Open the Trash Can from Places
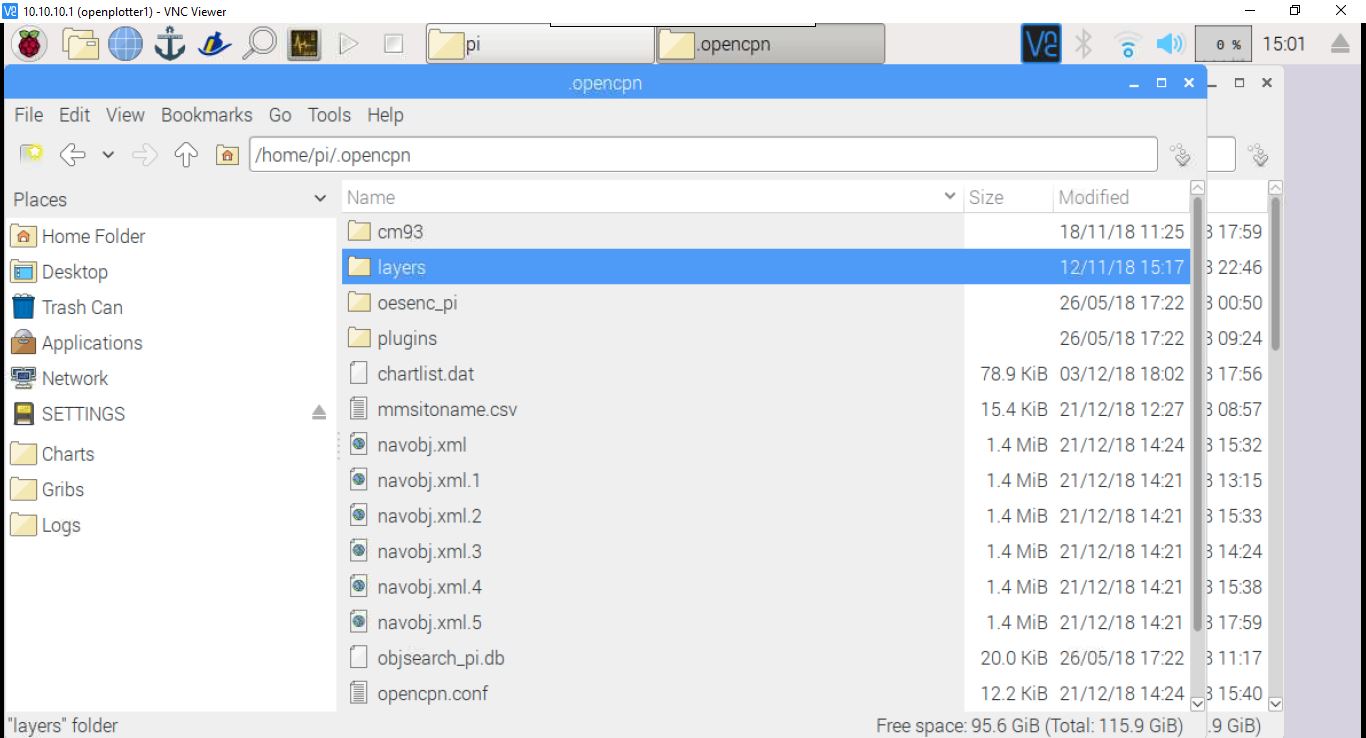This screenshot has height=738, width=1366. pos(81,307)
